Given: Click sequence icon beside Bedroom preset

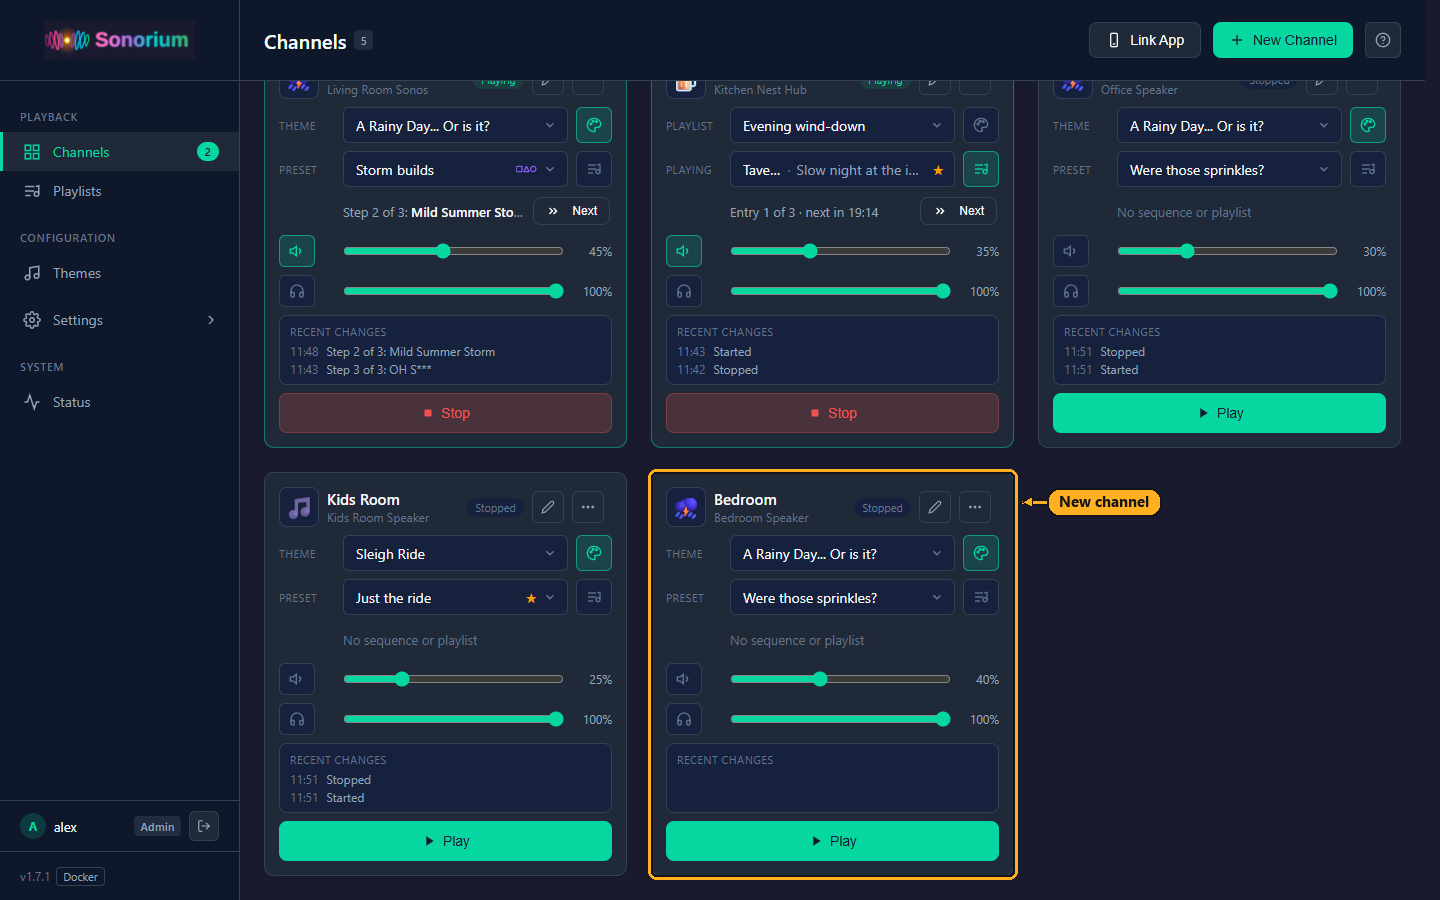Looking at the screenshot, I should tap(981, 597).
